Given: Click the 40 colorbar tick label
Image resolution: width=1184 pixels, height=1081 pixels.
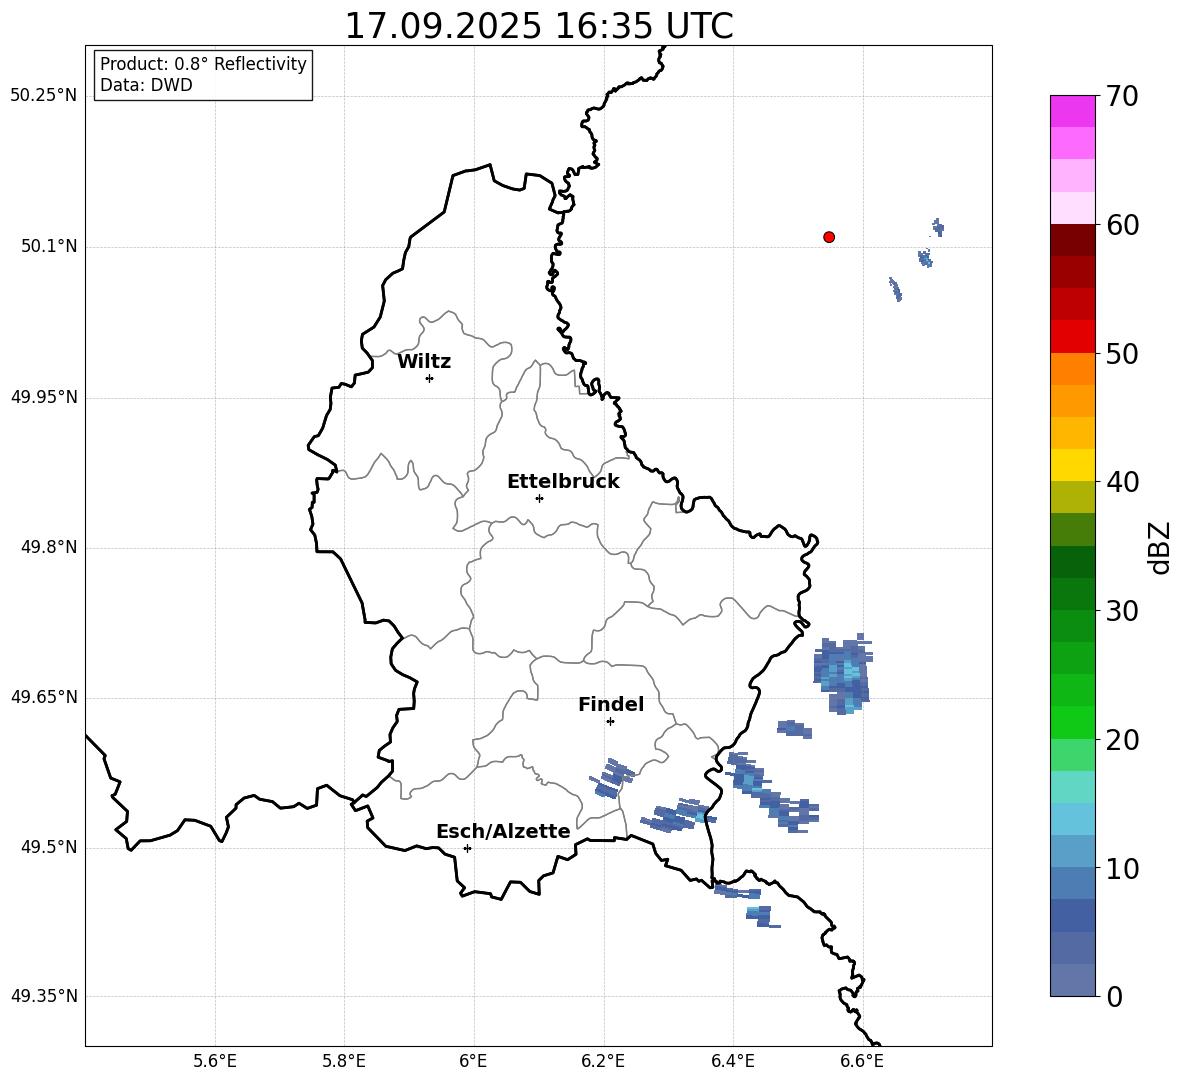Looking at the screenshot, I should (x=1122, y=482).
